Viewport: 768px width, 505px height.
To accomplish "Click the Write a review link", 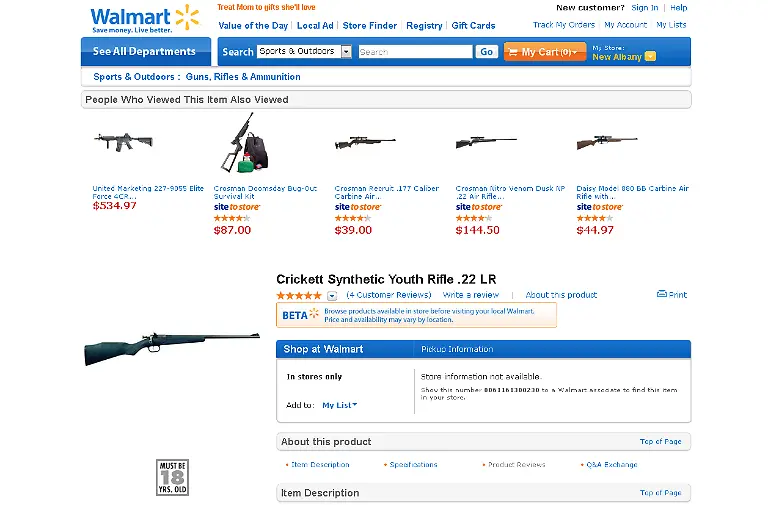I will (470, 296).
